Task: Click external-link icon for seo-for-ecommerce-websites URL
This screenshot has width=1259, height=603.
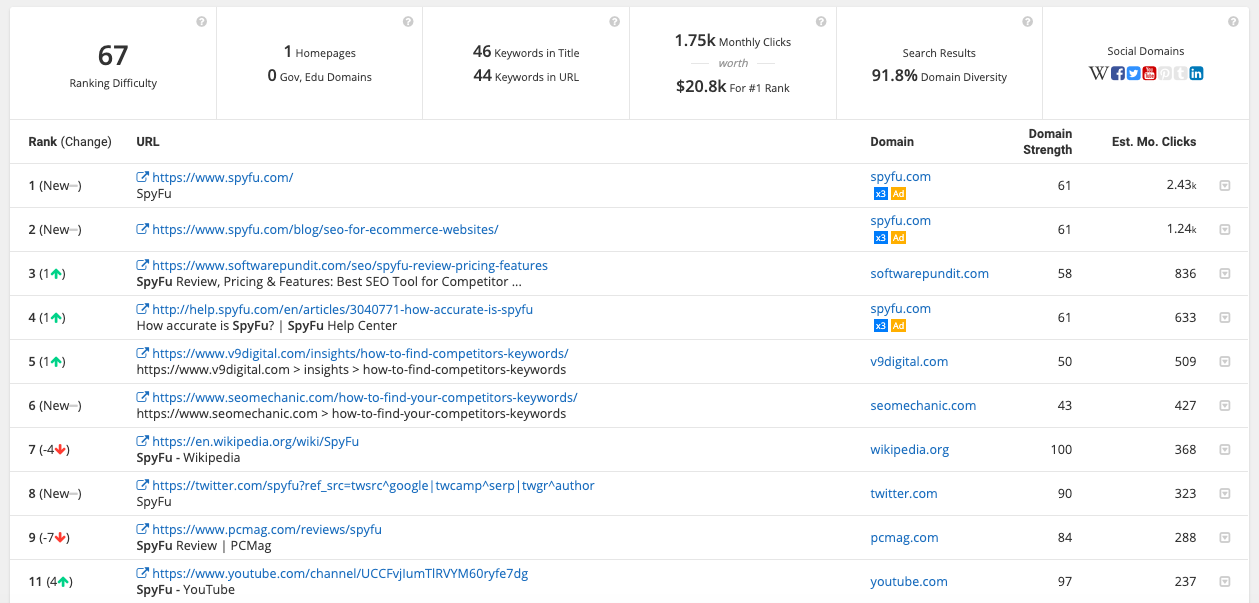Action: pos(143,230)
